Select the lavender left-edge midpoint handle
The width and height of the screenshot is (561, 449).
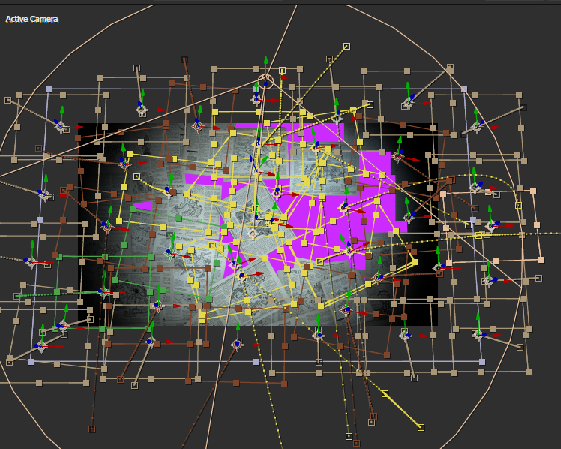[x=40, y=219]
